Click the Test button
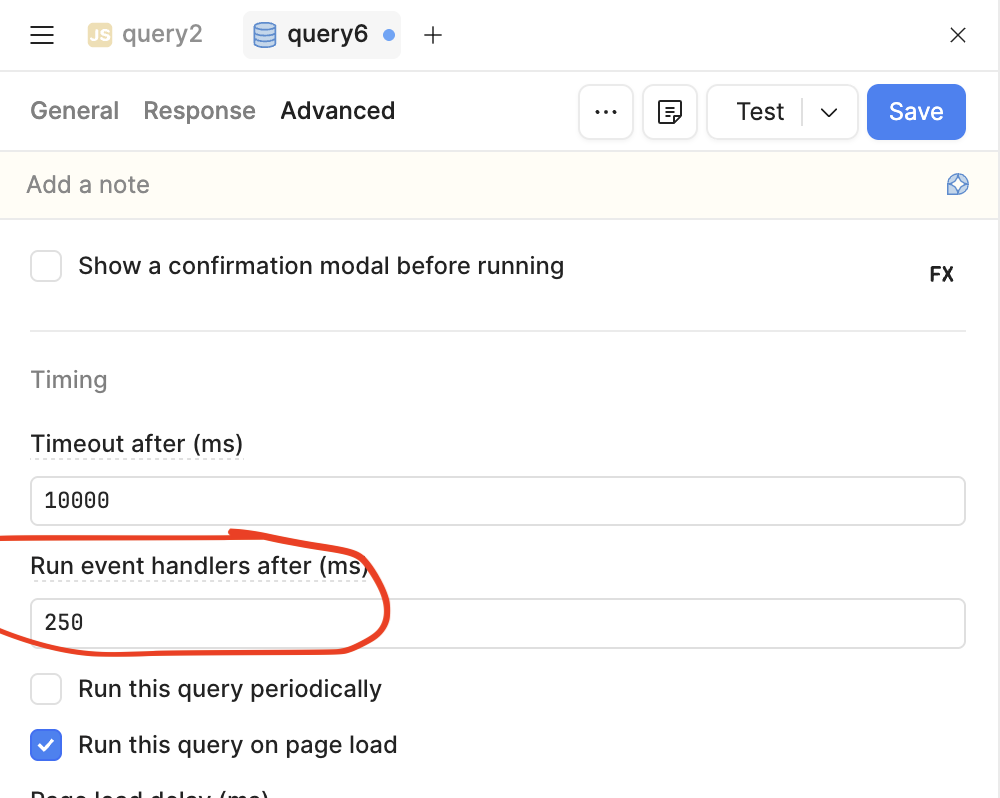Viewport: 1000px width, 798px height. pos(760,112)
